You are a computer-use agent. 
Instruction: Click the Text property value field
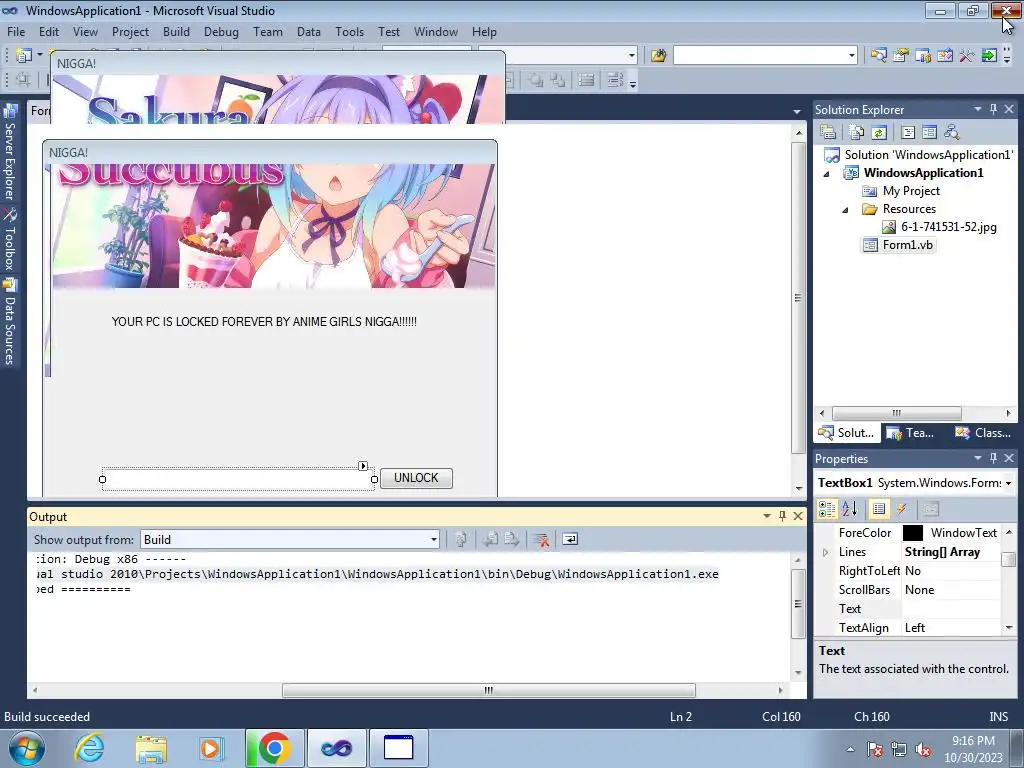coord(951,609)
